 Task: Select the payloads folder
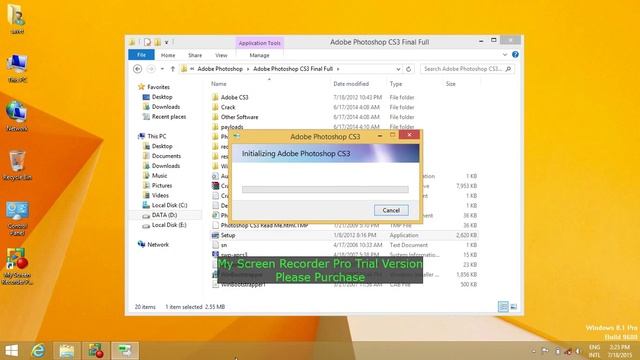click(232, 127)
